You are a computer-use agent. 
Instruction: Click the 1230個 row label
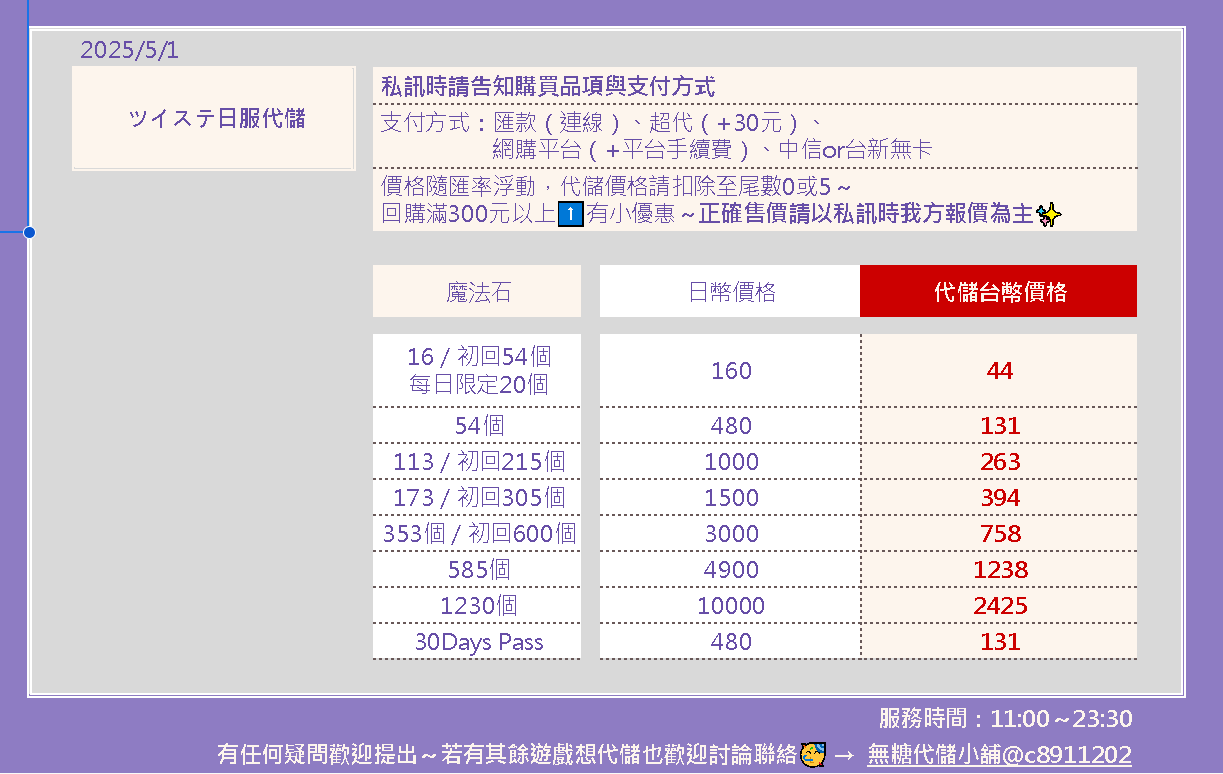click(x=477, y=605)
